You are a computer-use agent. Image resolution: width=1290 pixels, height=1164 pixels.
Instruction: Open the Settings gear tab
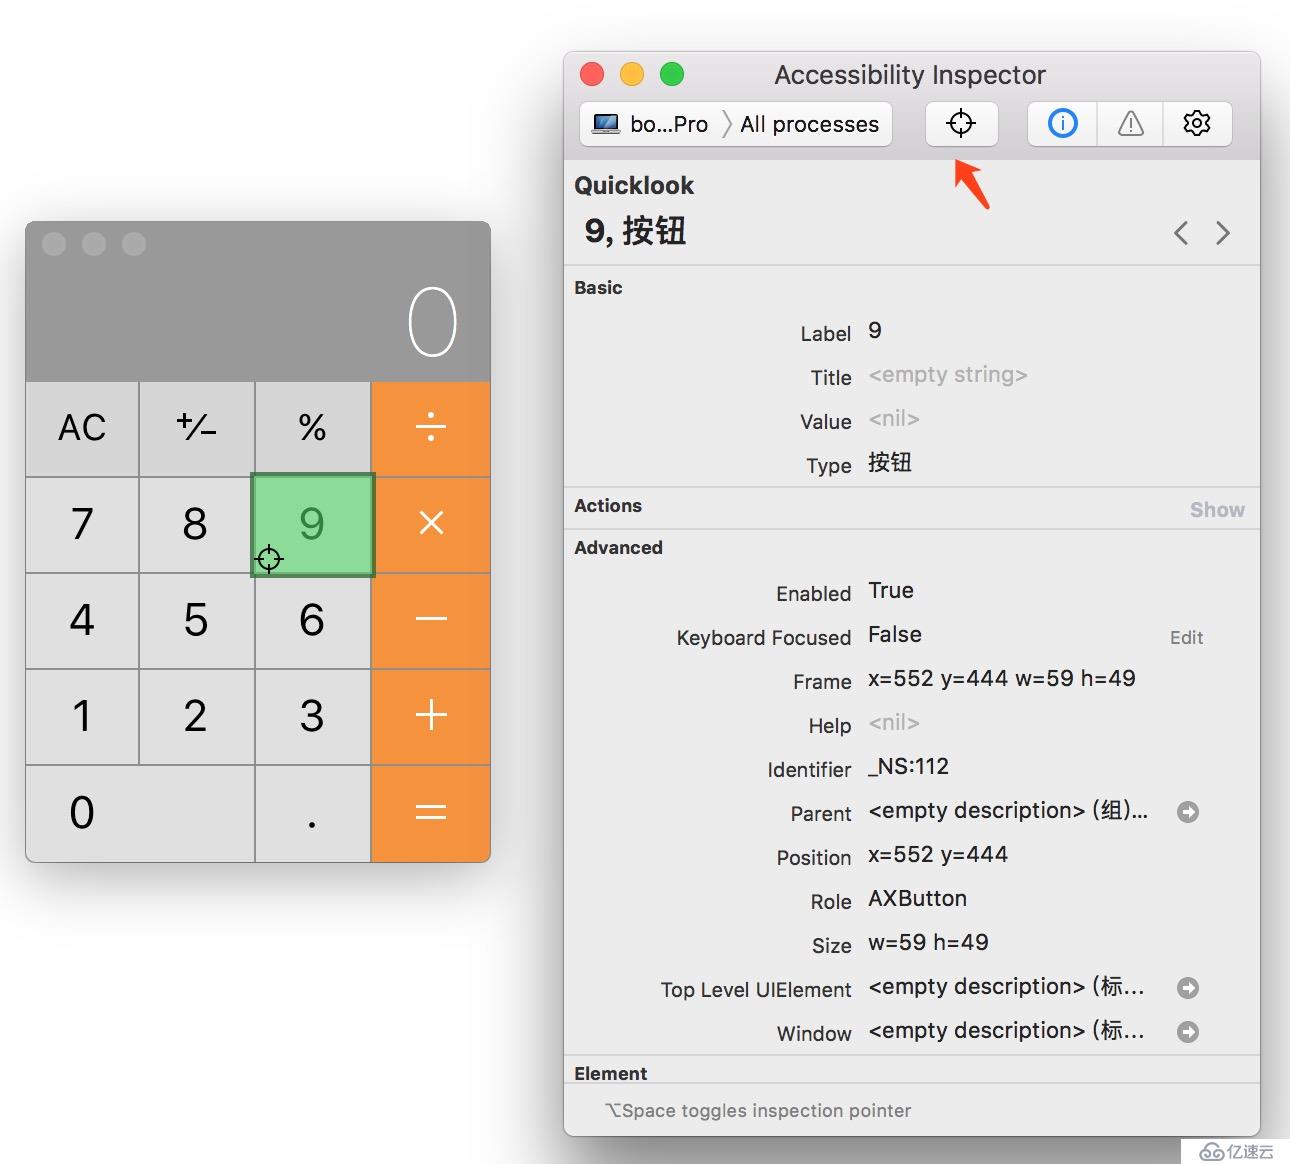[x=1197, y=123]
